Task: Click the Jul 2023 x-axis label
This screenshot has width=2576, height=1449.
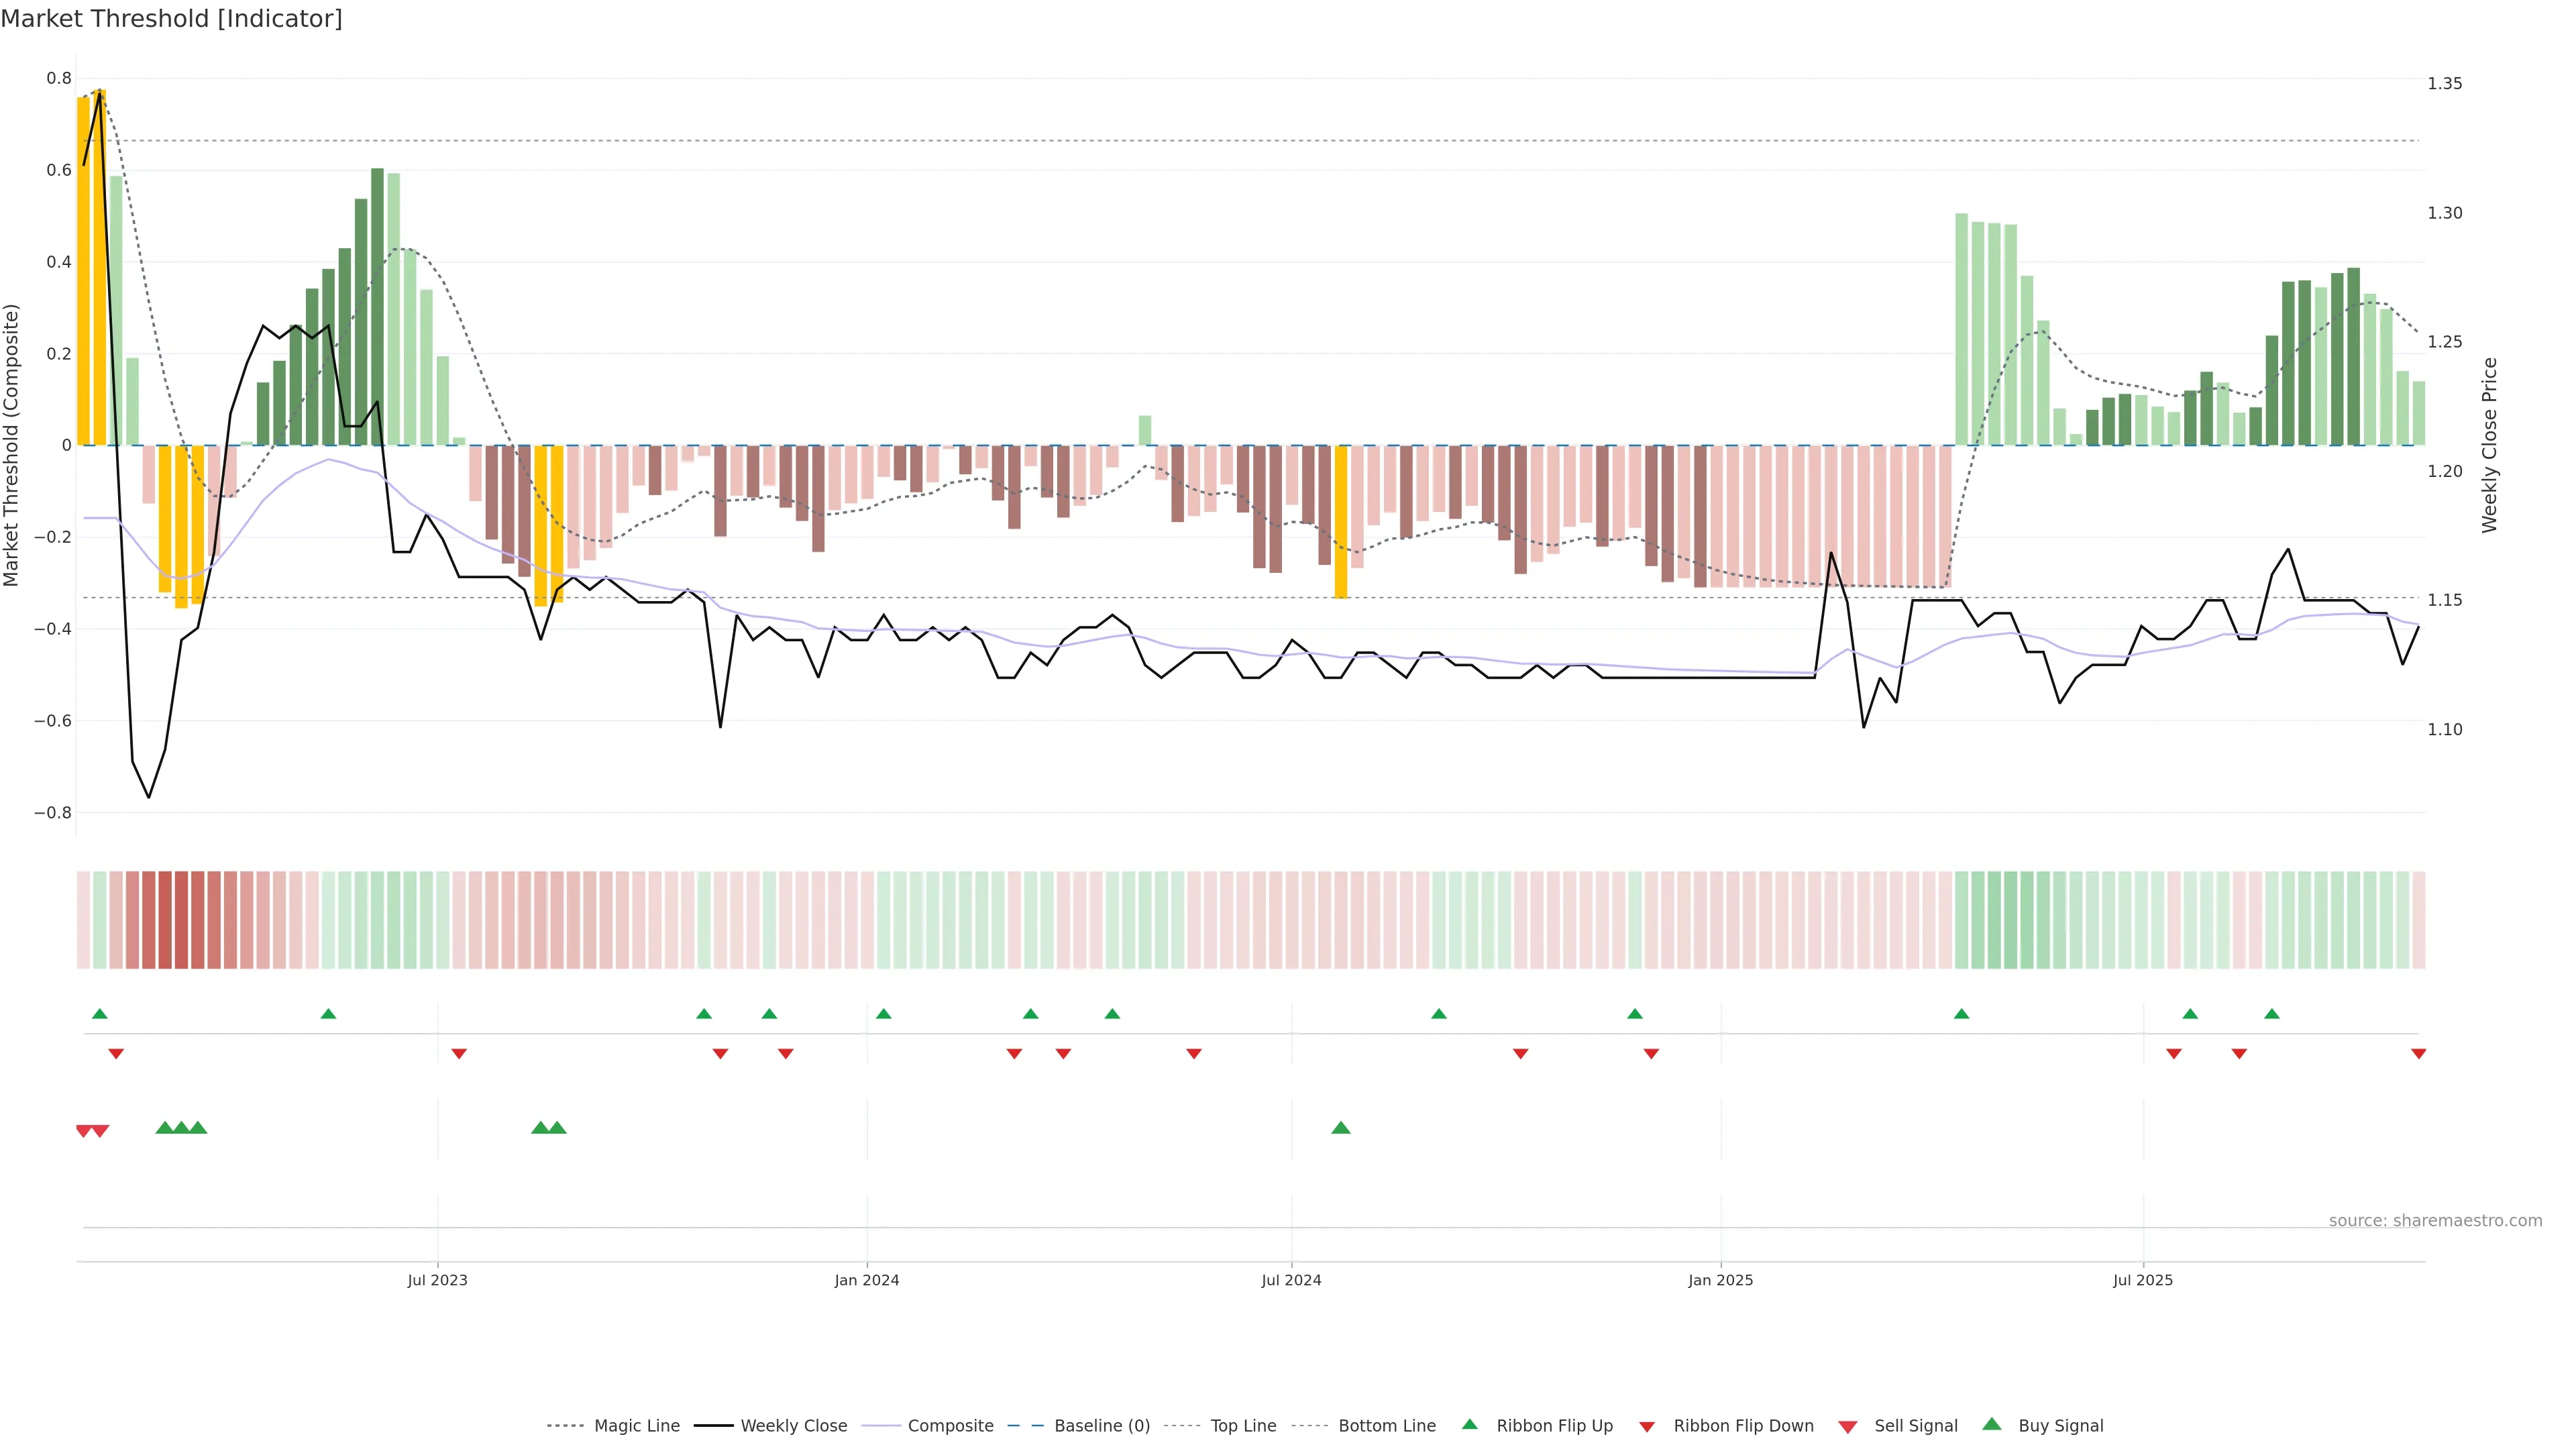Action: 437,1280
